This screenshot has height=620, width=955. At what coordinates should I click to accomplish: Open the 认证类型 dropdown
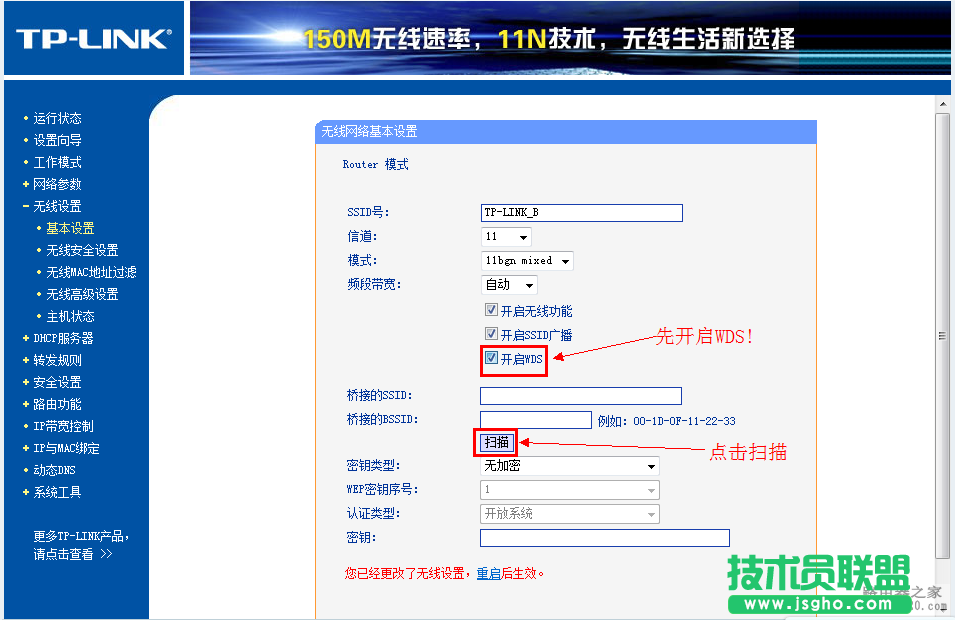570,514
